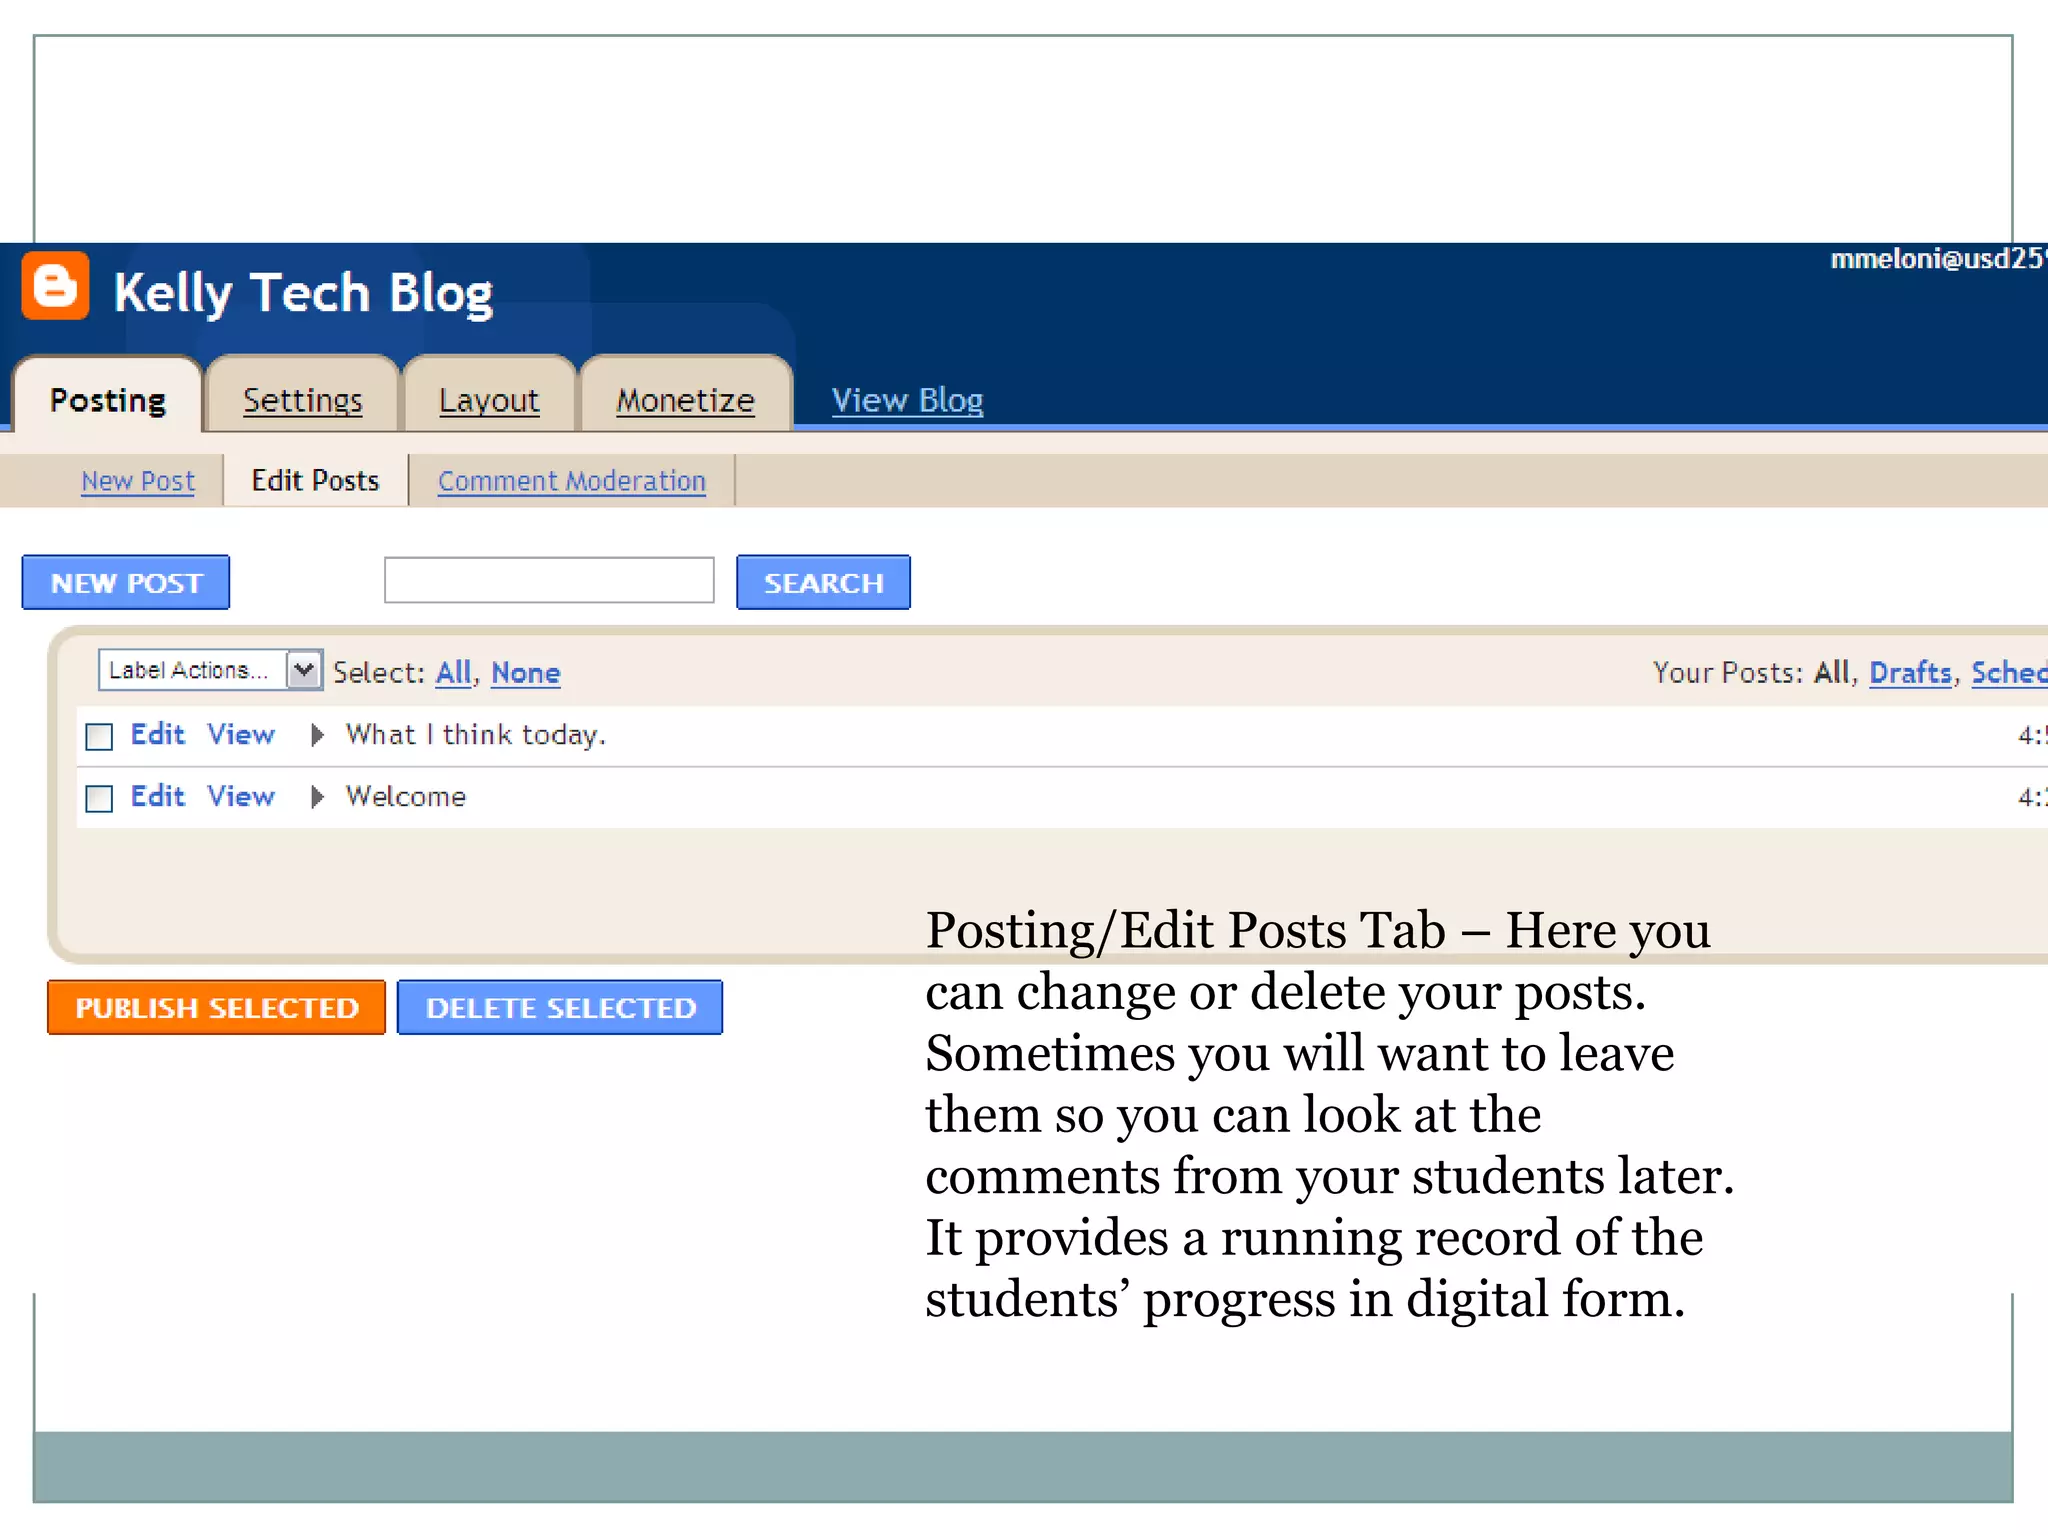The height and width of the screenshot is (1536, 2048).
Task: Select the Edit Posts sub-tab
Action: point(315,481)
